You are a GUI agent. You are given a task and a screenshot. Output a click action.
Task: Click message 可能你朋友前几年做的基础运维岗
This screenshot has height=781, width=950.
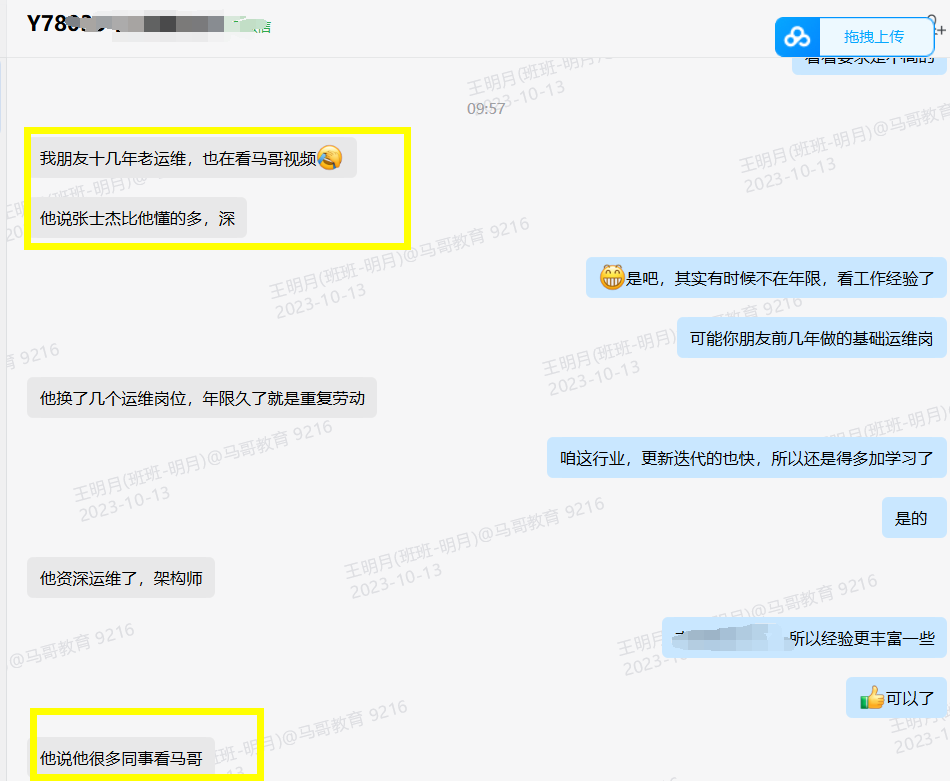811,338
